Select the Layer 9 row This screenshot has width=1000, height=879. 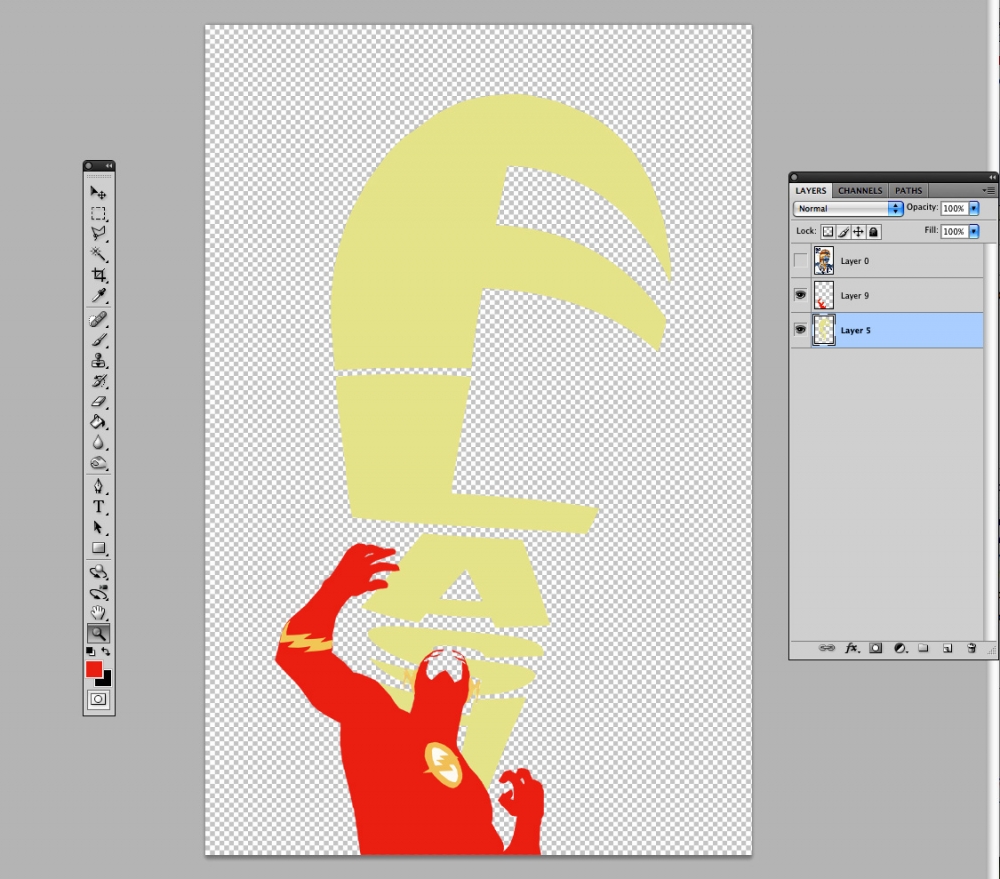click(887, 295)
